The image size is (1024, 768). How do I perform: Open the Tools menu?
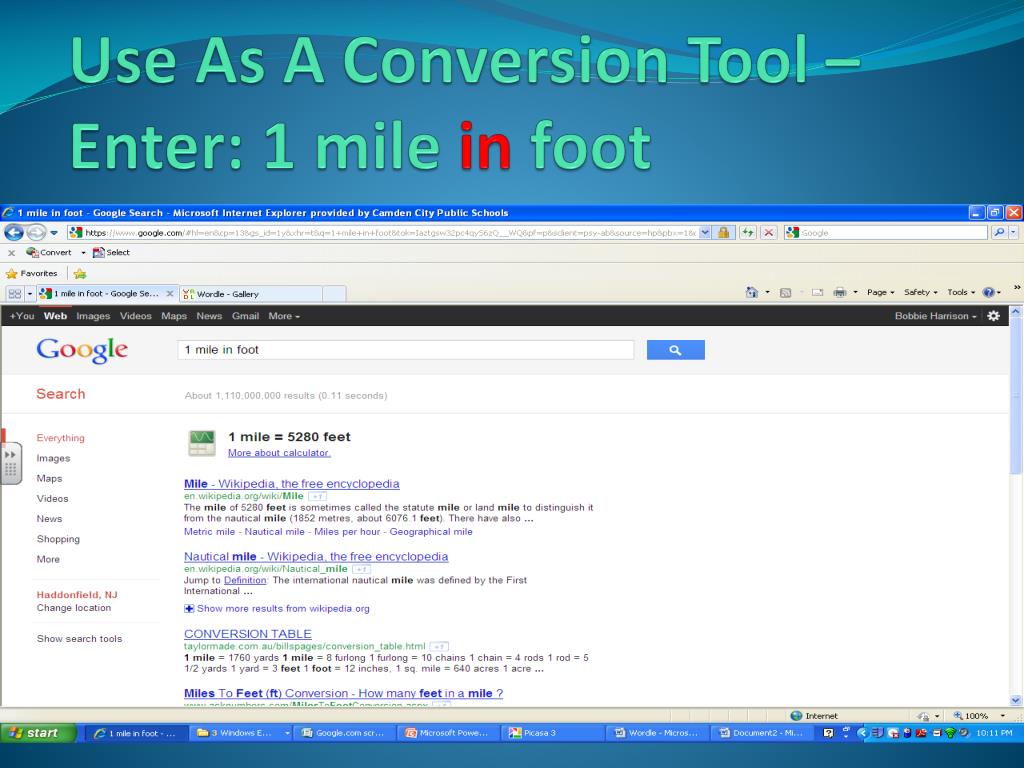click(961, 293)
